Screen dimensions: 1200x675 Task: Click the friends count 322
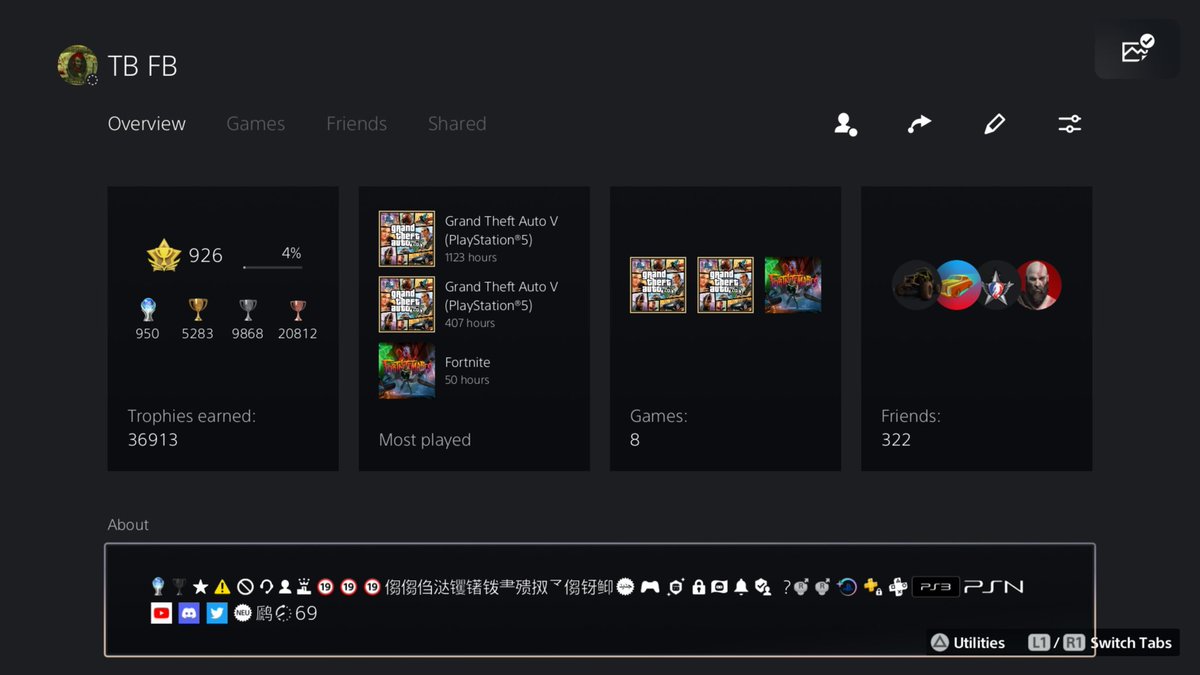pyautogui.click(x=896, y=440)
